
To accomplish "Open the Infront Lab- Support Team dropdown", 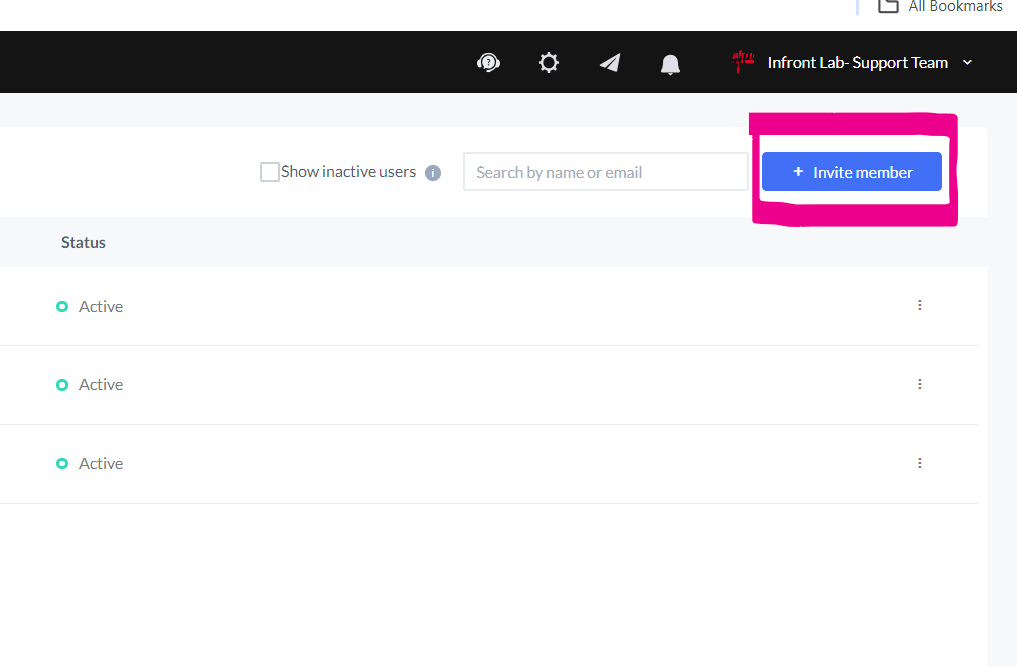I will (x=966, y=62).
